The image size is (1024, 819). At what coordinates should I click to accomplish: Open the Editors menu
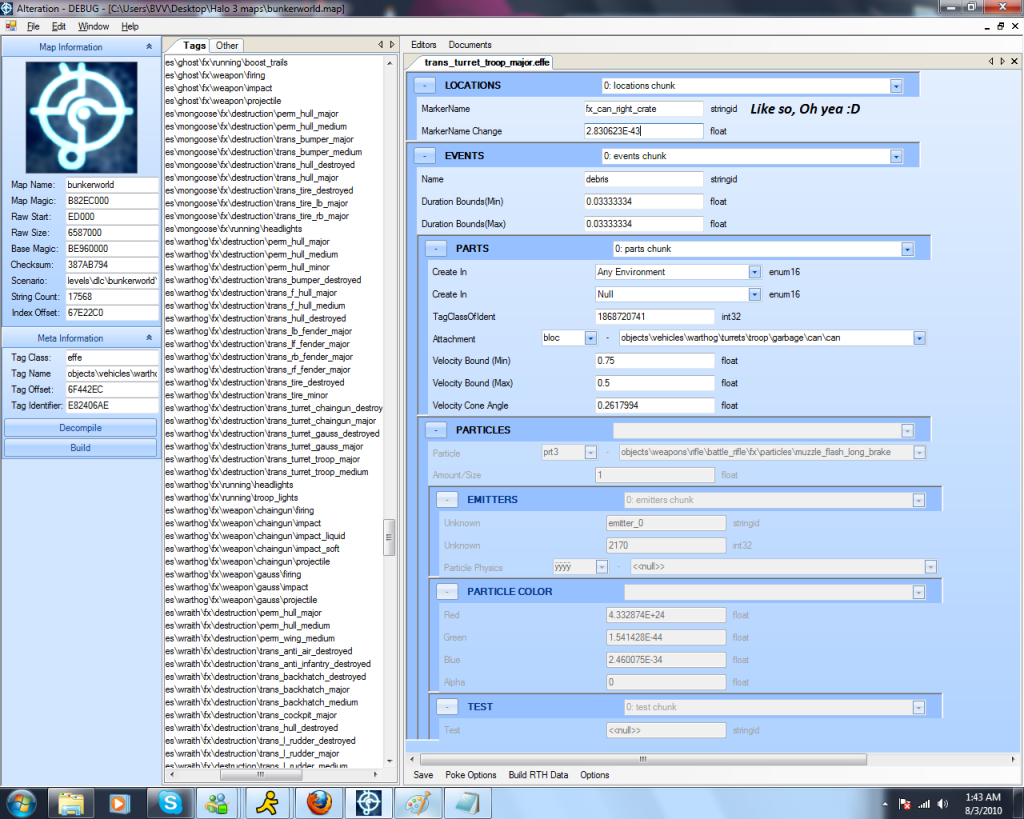pos(423,44)
